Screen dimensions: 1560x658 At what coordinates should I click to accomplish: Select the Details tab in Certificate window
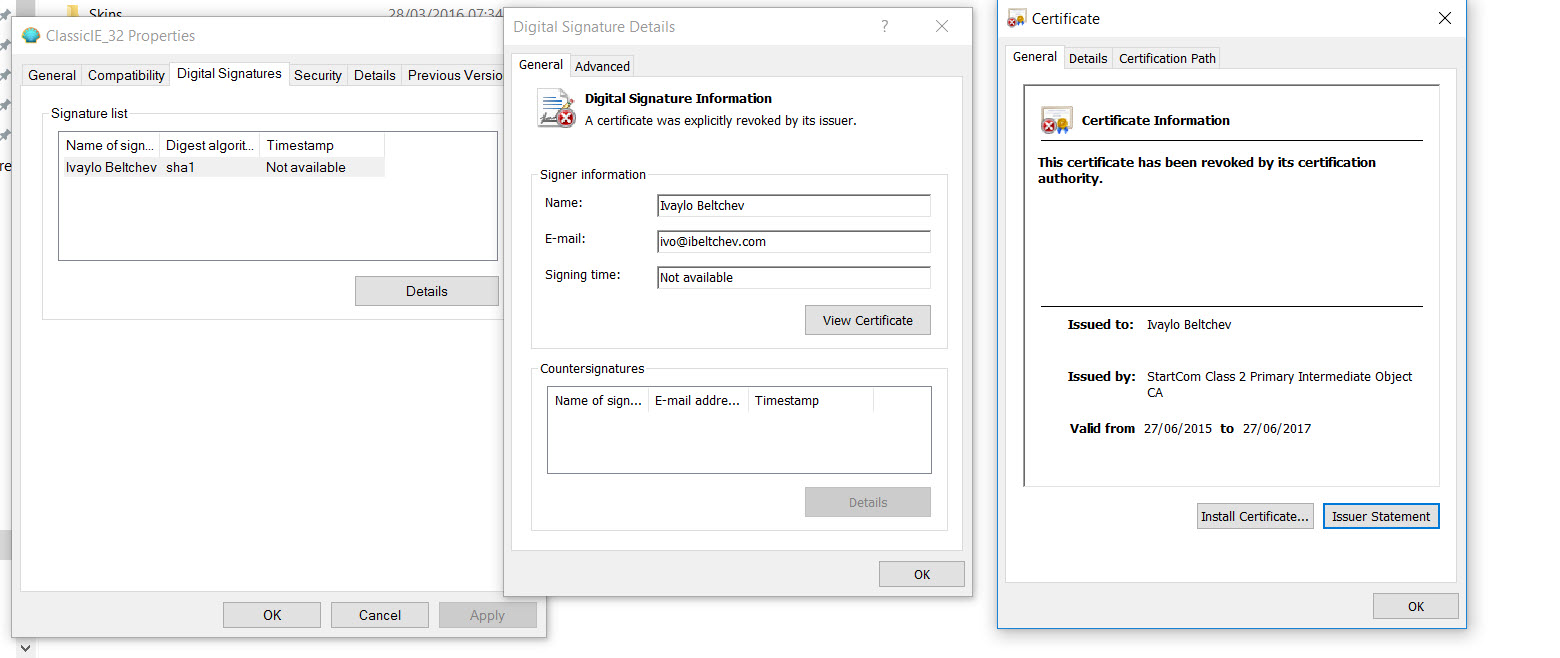tap(1087, 58)
